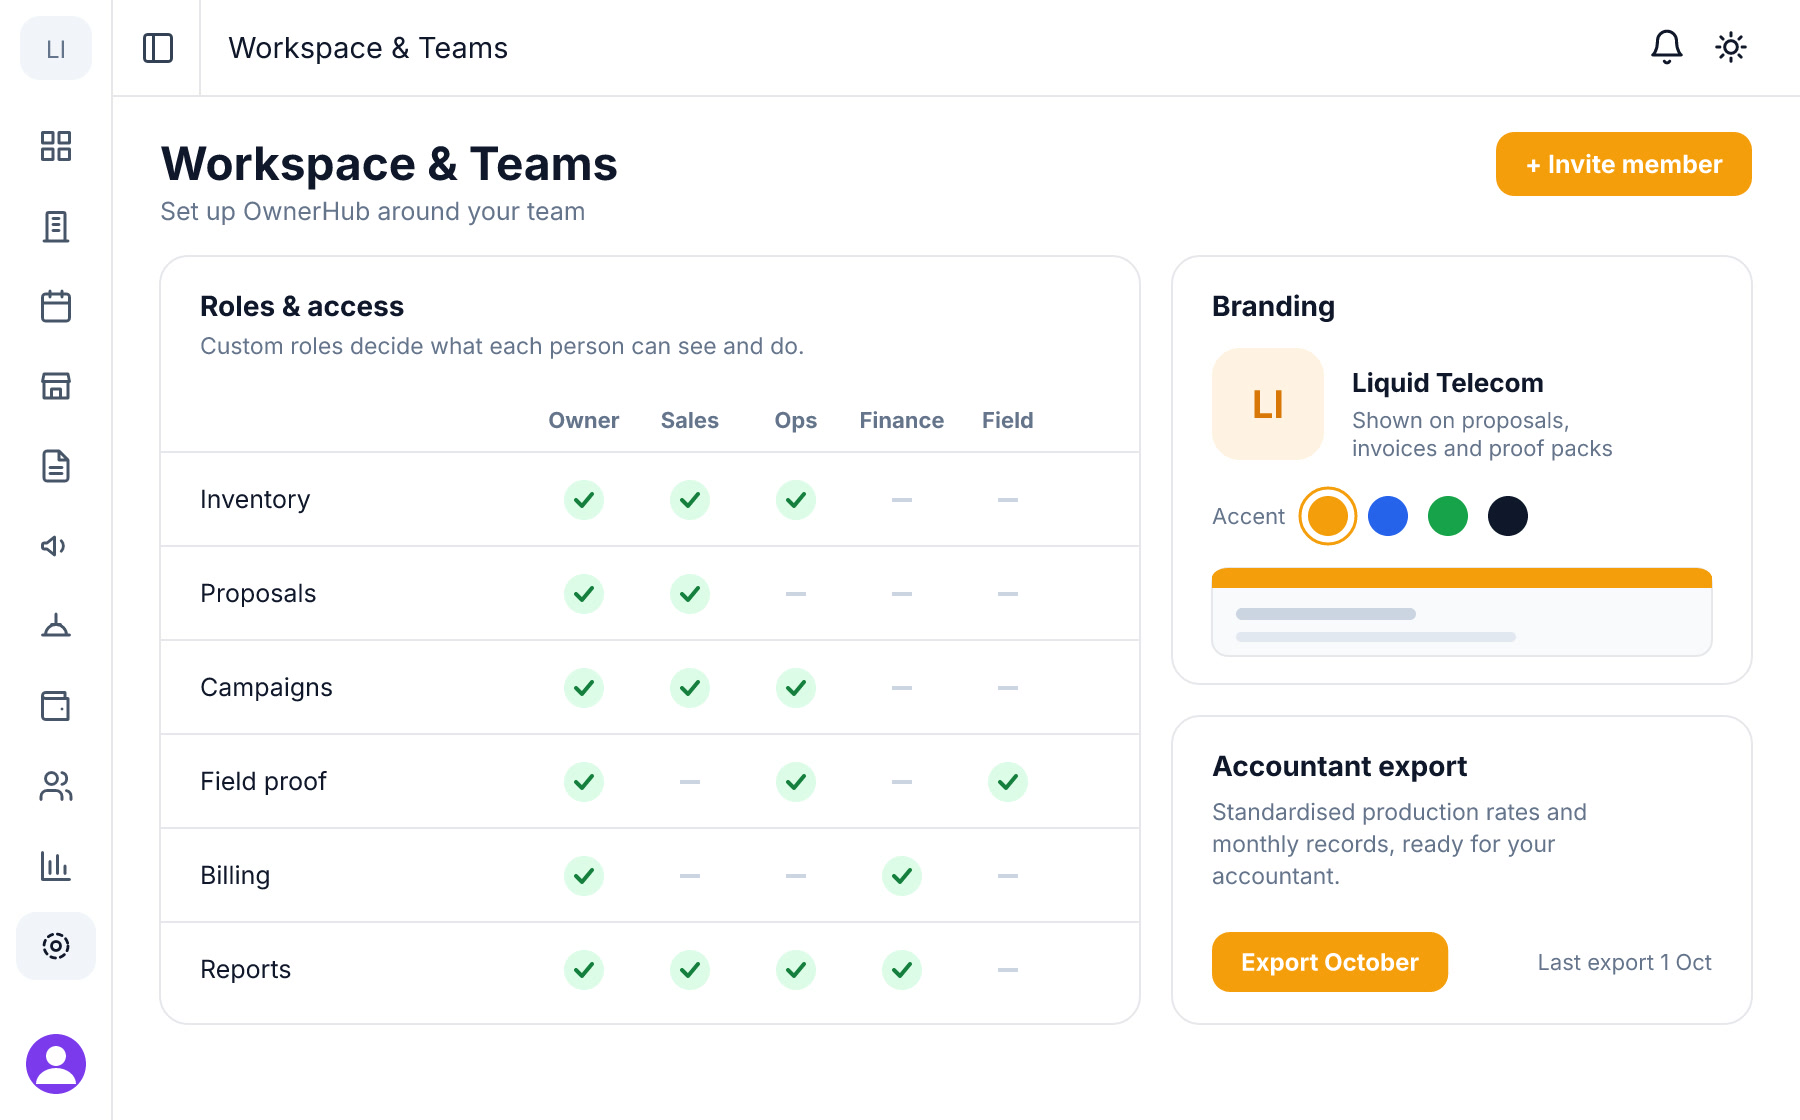The width and height of the screenshot is (1800, 1120).
Task: Switch theme with the sun icon
Action: (x=1731, y=47)
